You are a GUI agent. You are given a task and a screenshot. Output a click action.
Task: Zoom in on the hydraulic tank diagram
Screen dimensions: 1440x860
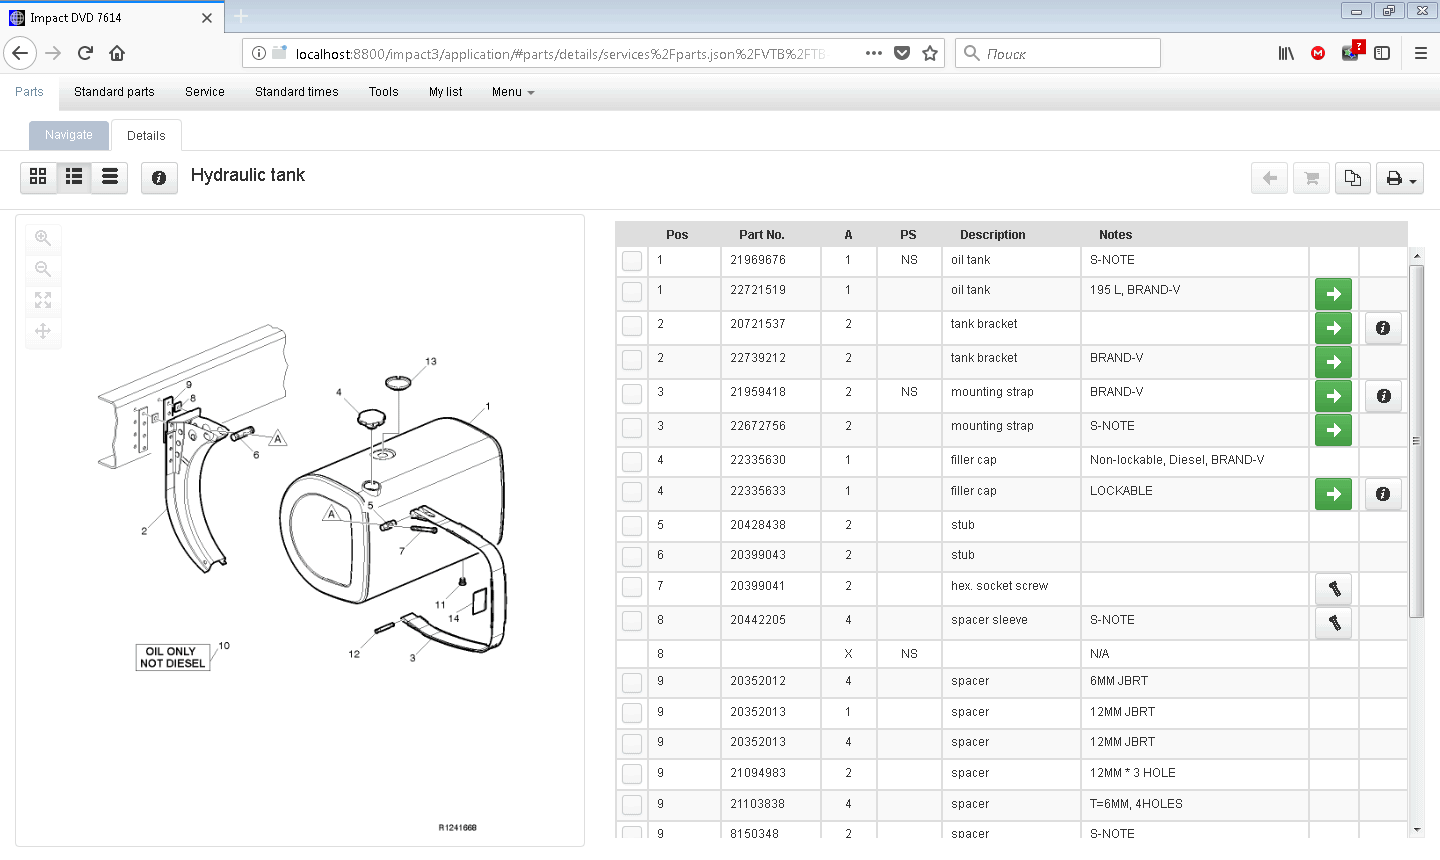(43, 237)
